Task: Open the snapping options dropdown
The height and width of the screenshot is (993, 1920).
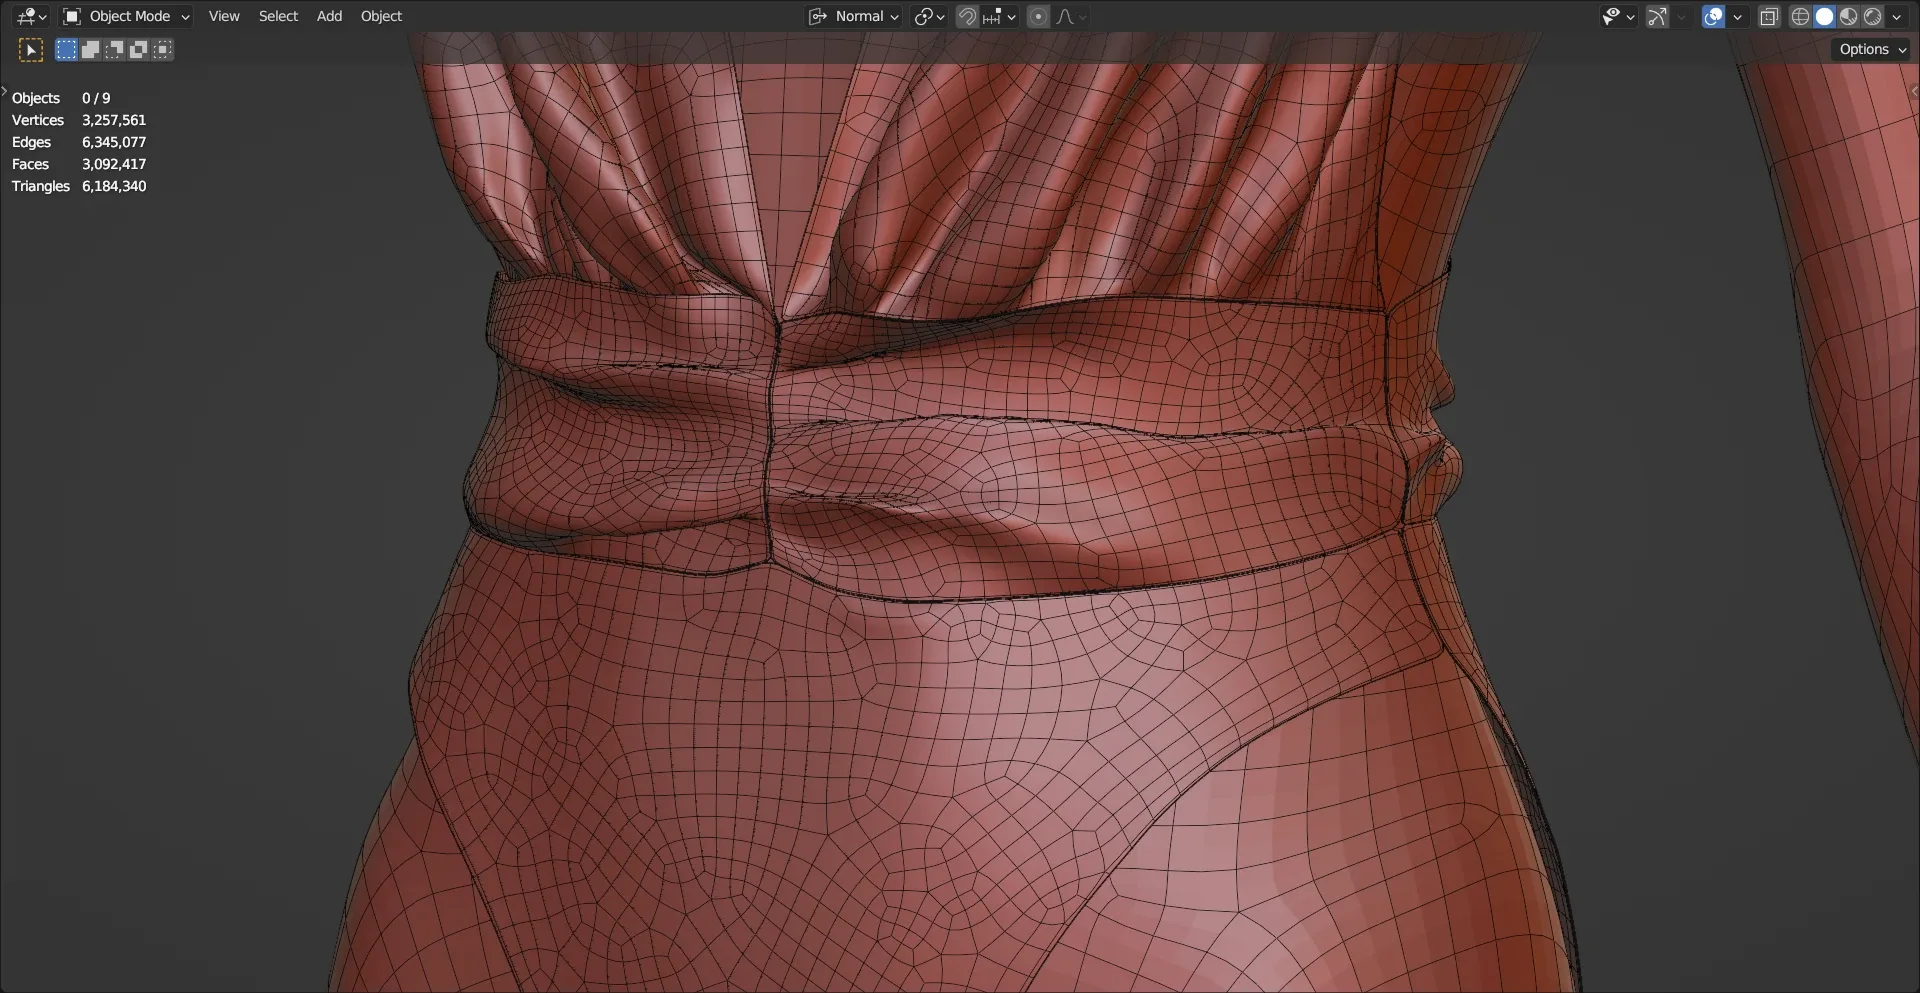Action: pos(999,16)
